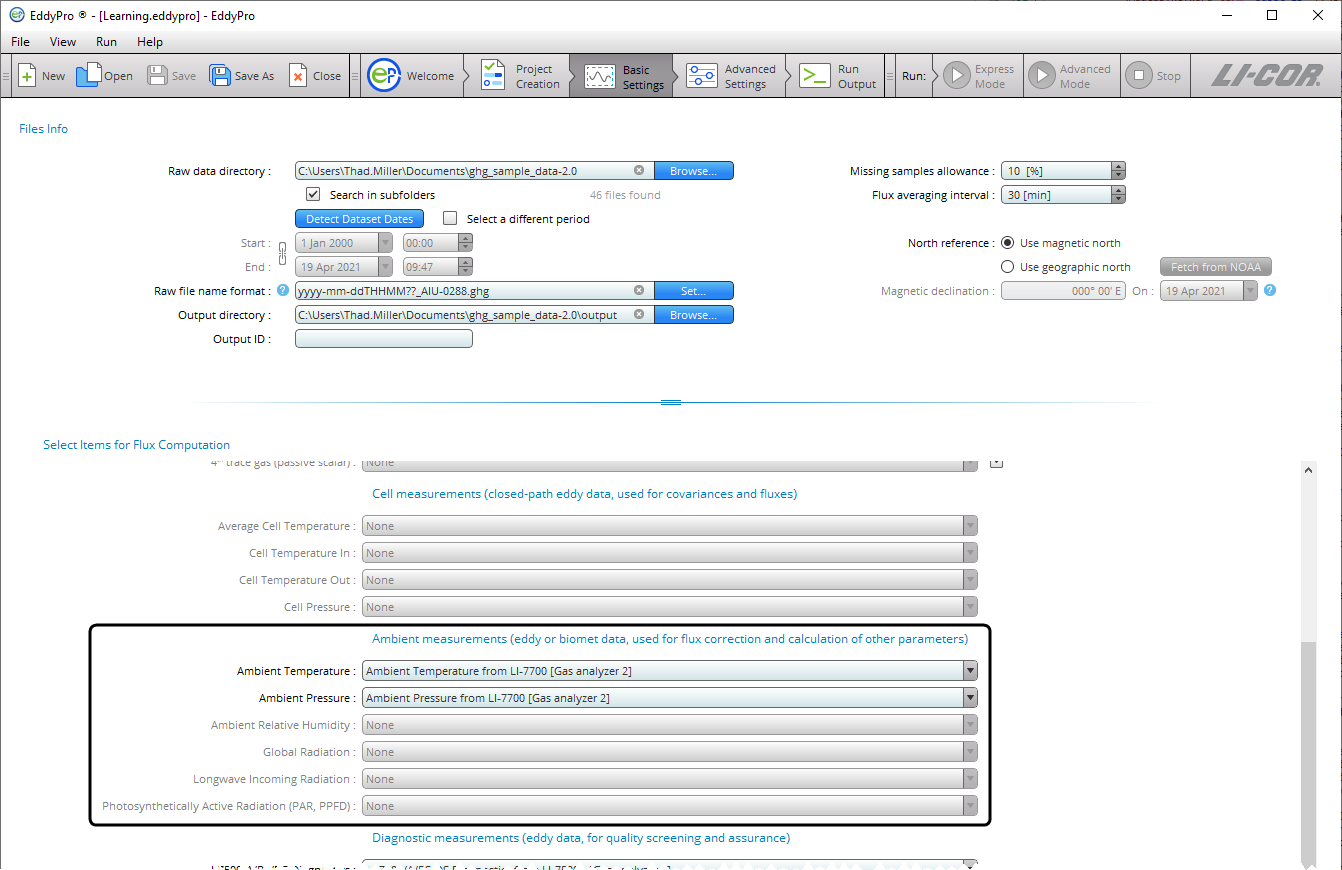Click the New project icon
Screen dimensions: 1342x870
pyautogui.click(x=28, y=76)
